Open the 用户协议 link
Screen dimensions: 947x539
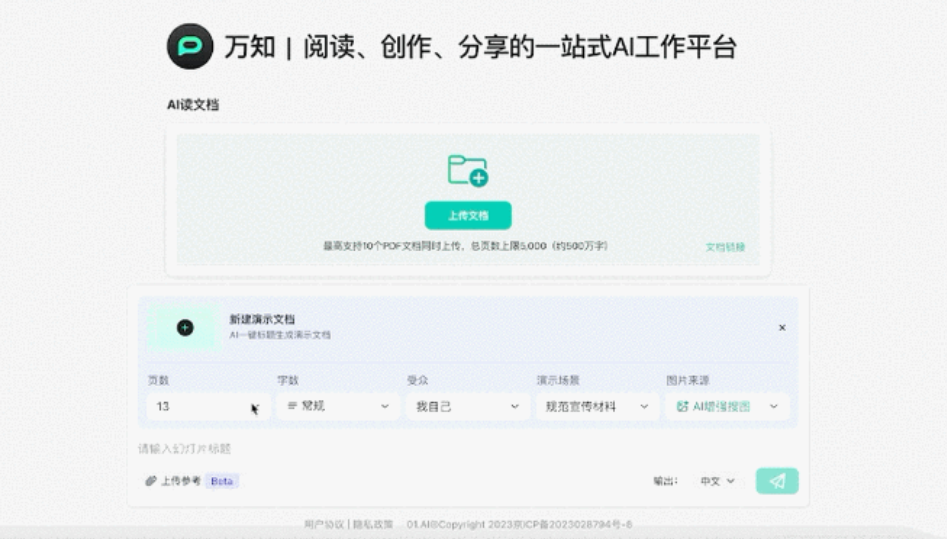point(324,524)
